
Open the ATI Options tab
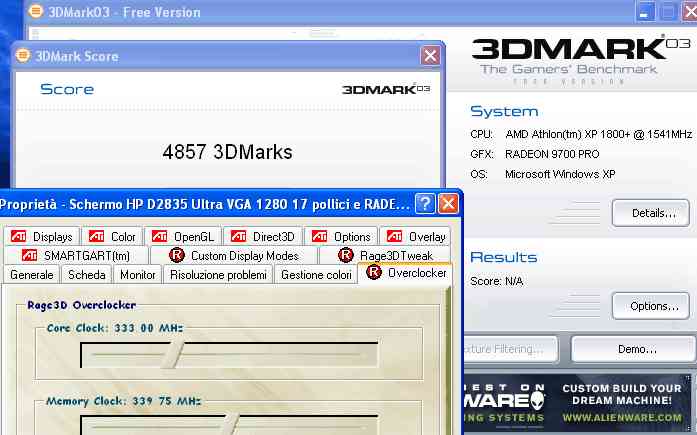coord(341,236)
